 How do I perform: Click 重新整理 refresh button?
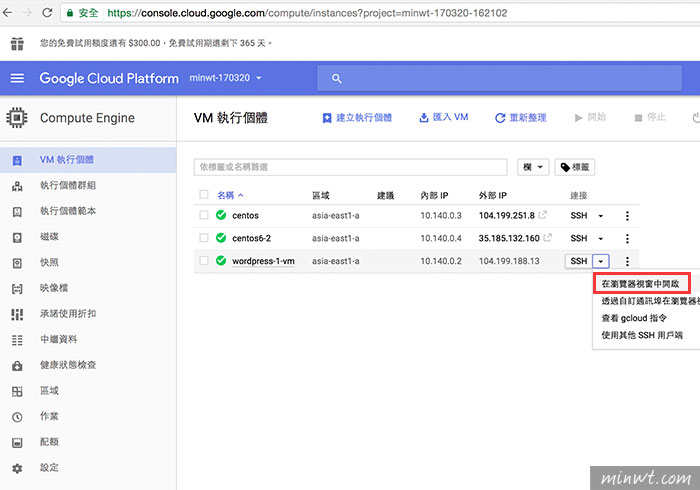tap(521, 118)
